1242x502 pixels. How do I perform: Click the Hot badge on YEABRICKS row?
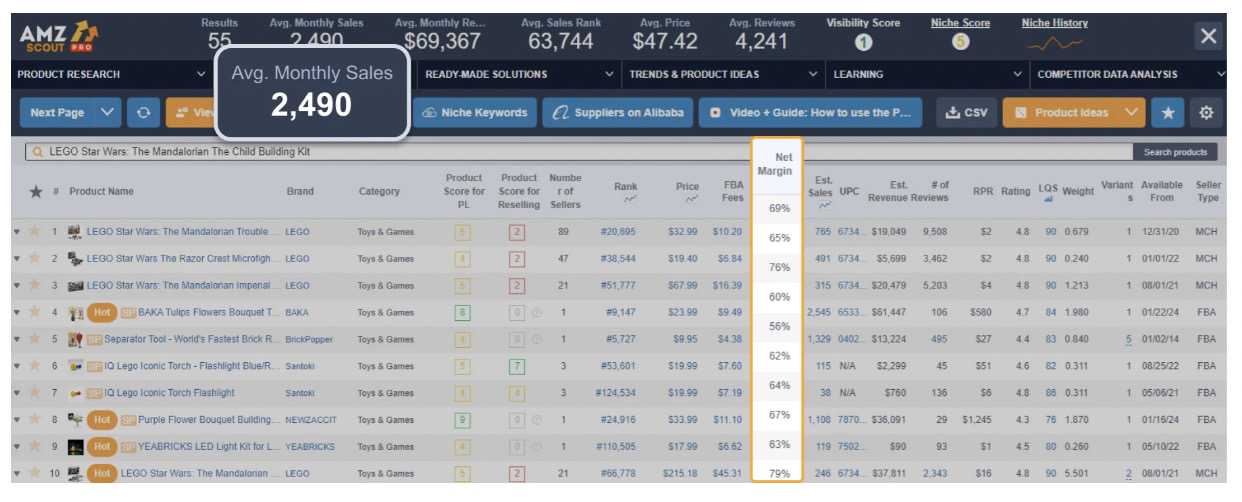pos(102,447)
